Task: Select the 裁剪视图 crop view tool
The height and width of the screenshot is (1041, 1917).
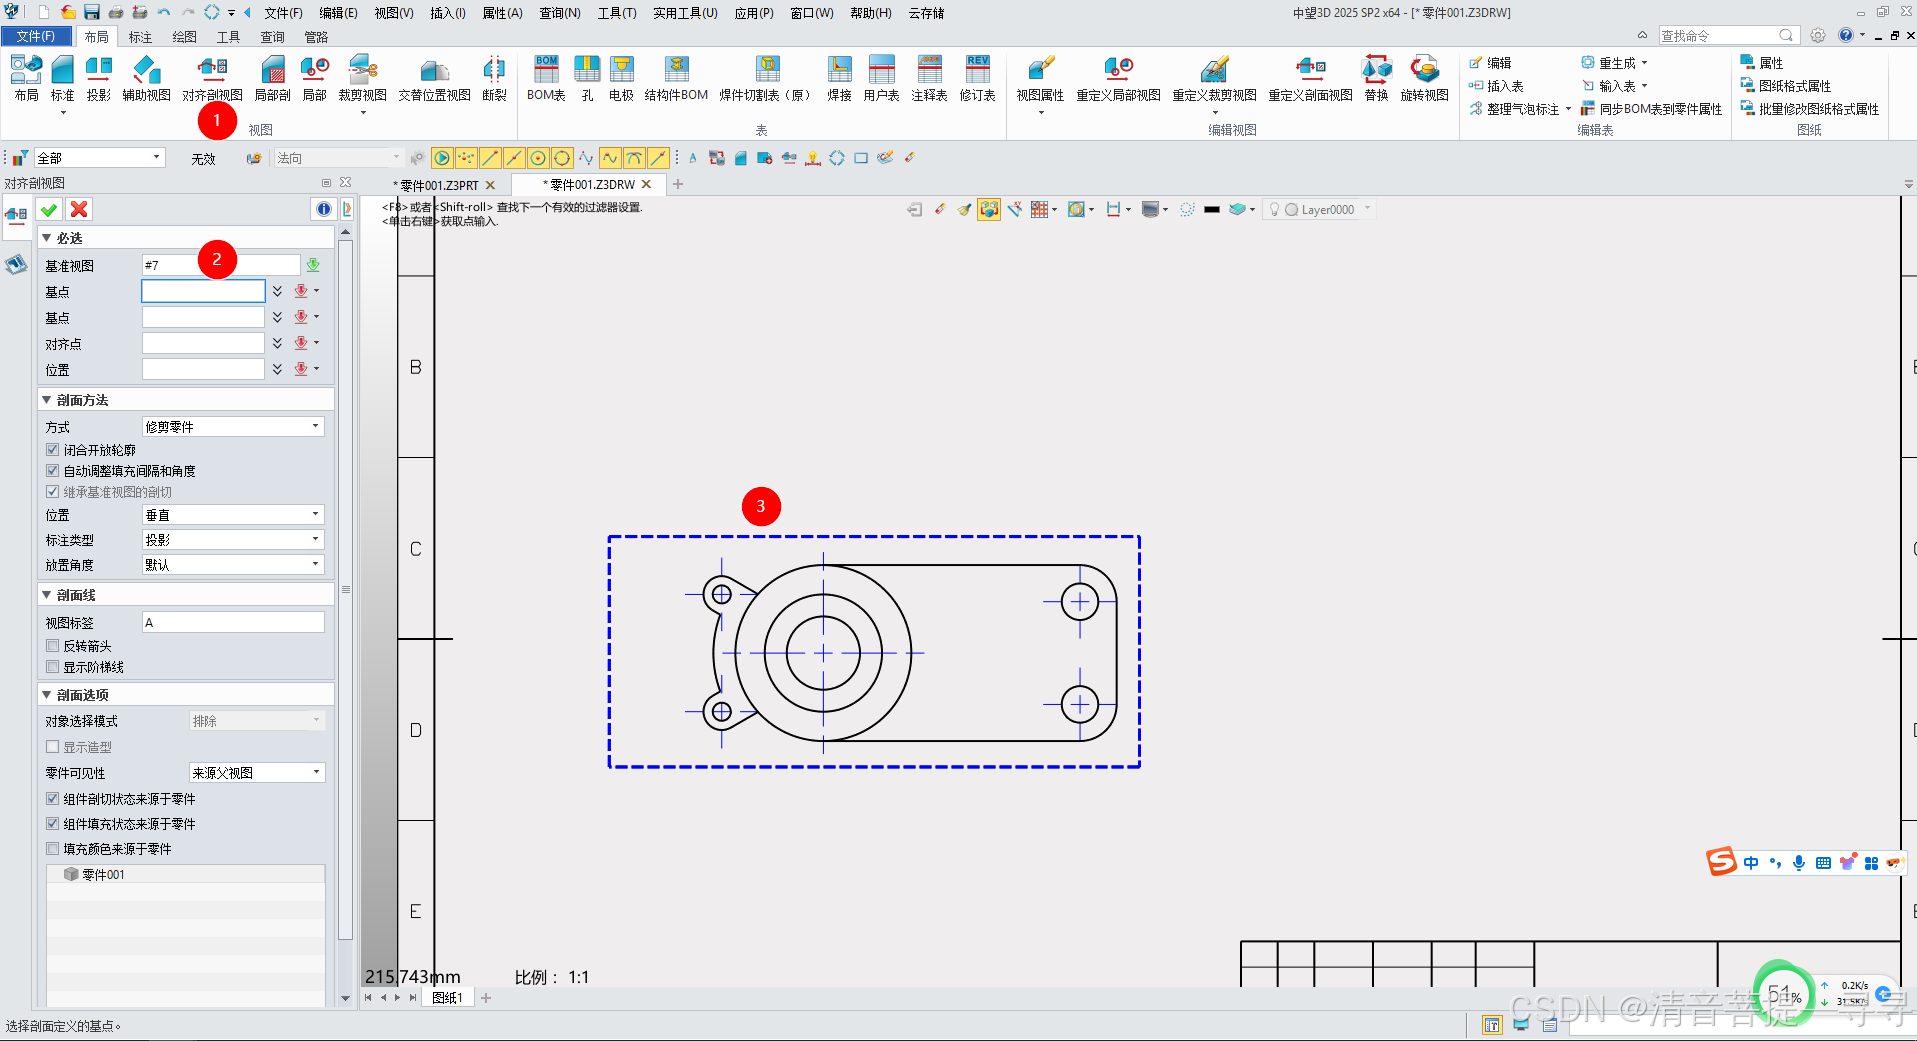Action: tap(362, 78)
